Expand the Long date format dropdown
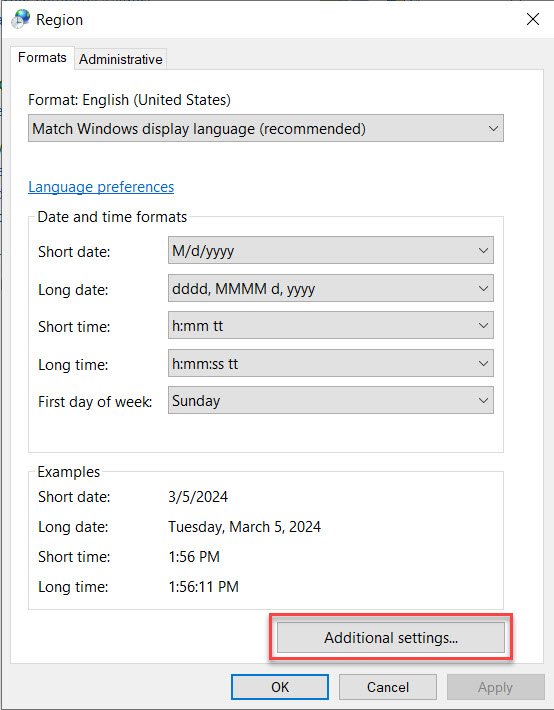Screen dimensions: 554x710 [331, 288]
